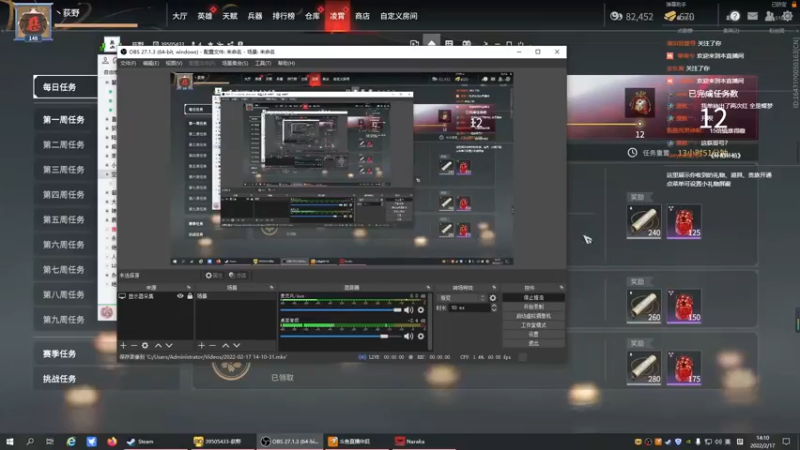Open desktop audio settings gear in mixer

421,336
